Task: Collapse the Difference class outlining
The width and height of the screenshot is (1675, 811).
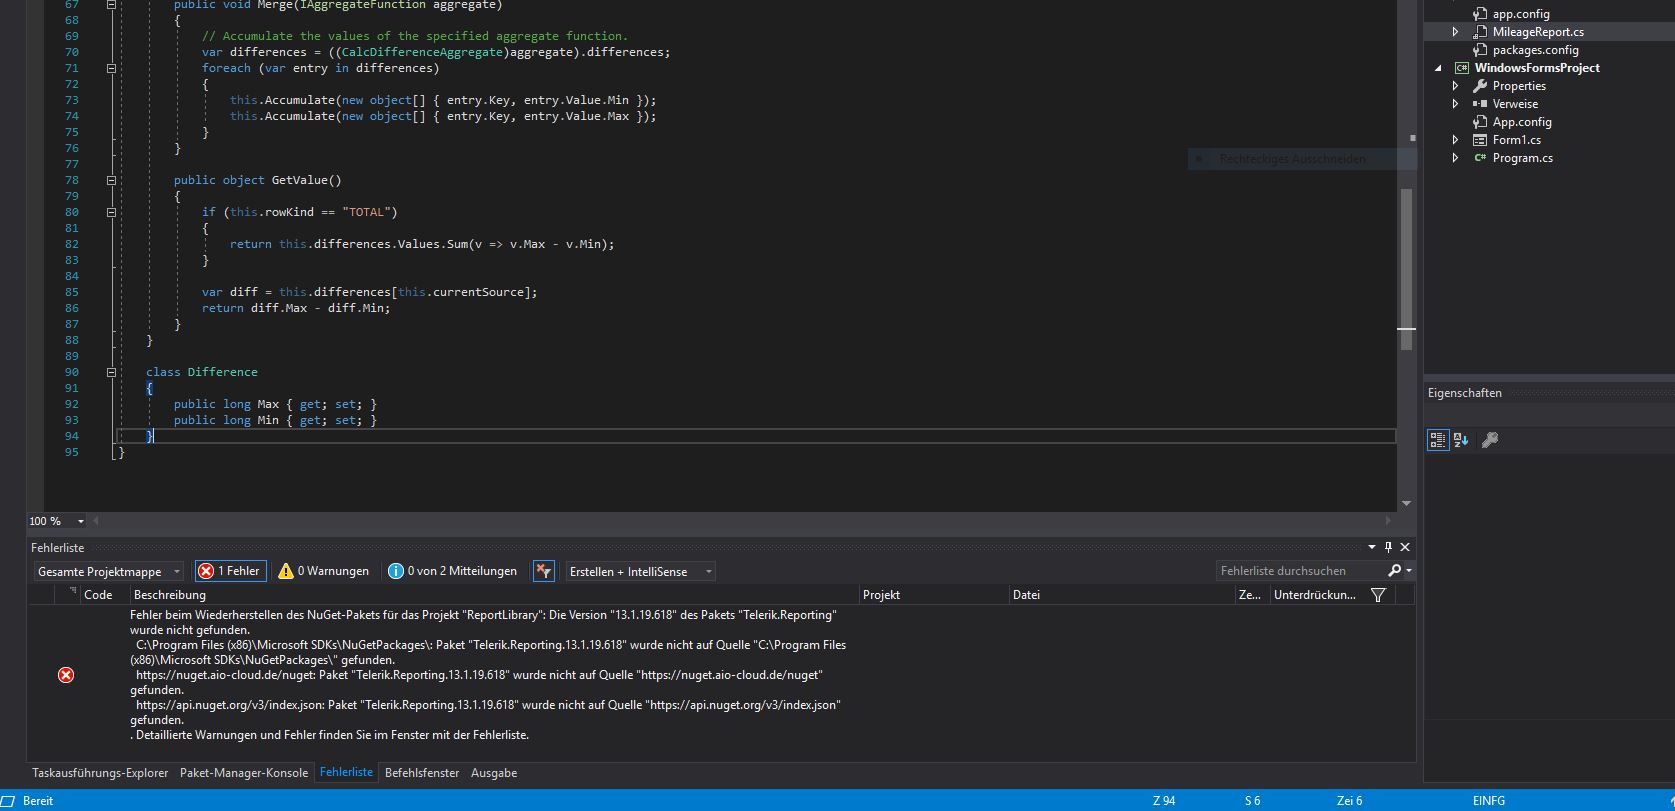Action: tap(111, 372)
